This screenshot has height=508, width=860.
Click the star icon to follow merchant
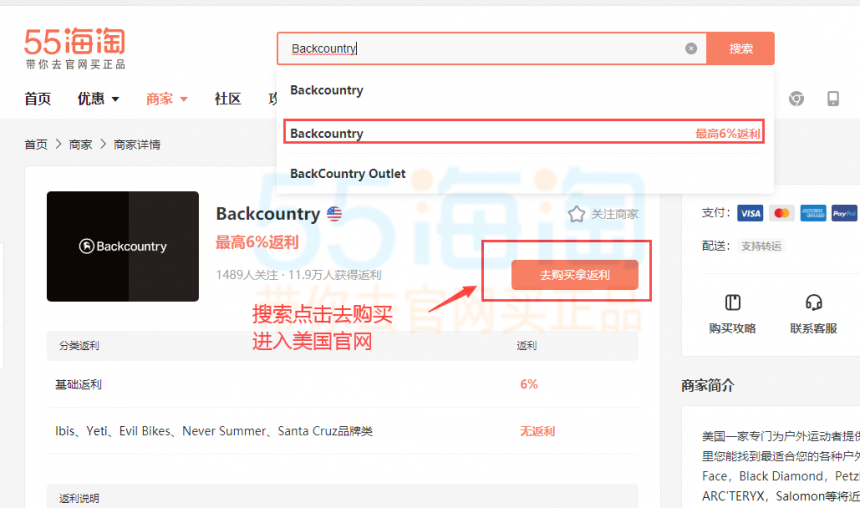pyautogui.click(x=576, y=214)
